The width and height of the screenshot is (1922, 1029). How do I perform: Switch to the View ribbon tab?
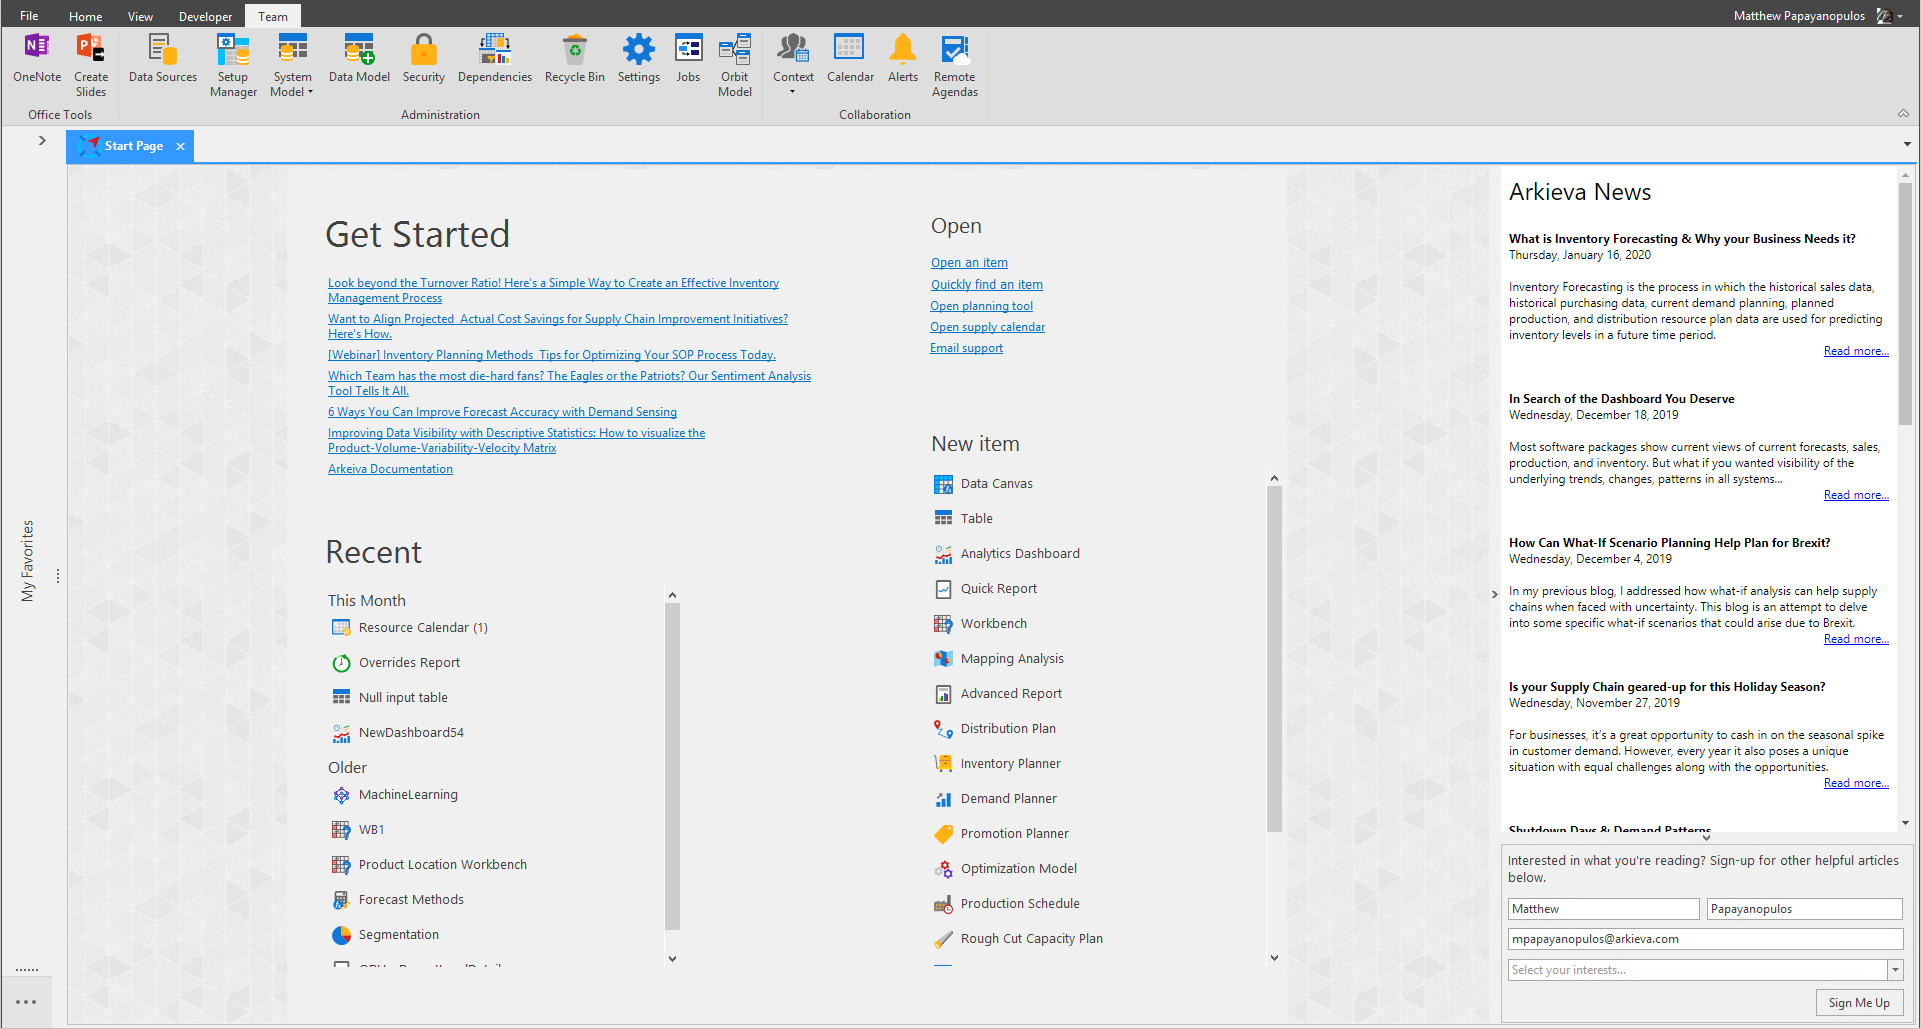coord(140,16)
